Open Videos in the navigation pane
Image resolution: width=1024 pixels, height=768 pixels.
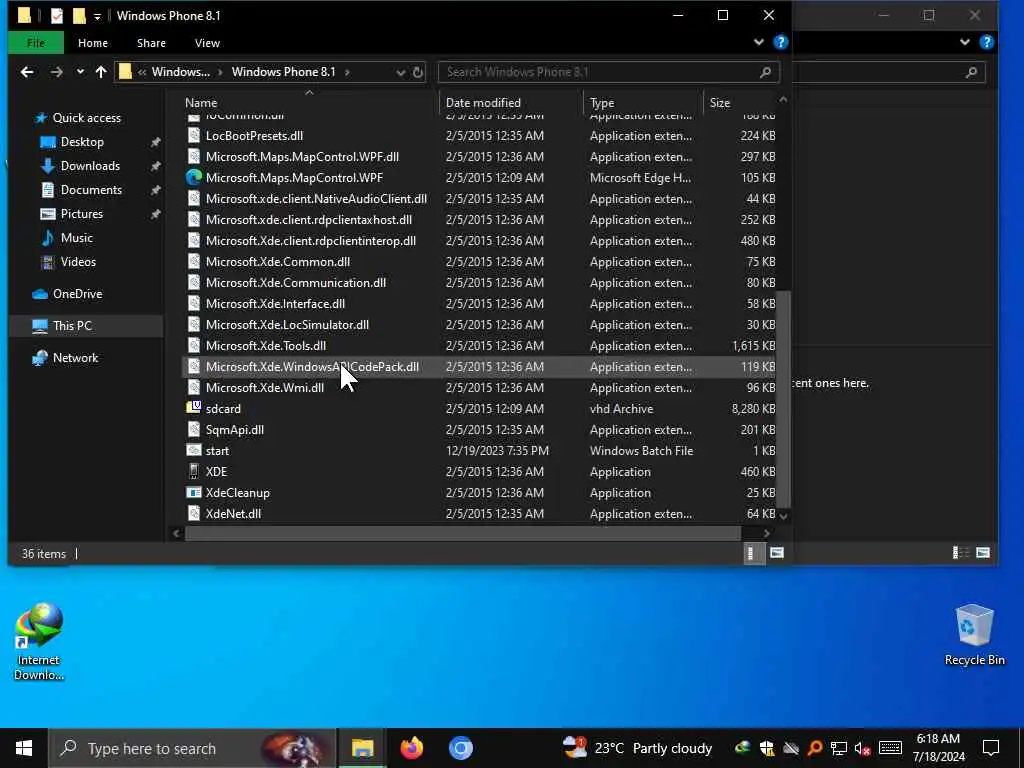point(78,262)
